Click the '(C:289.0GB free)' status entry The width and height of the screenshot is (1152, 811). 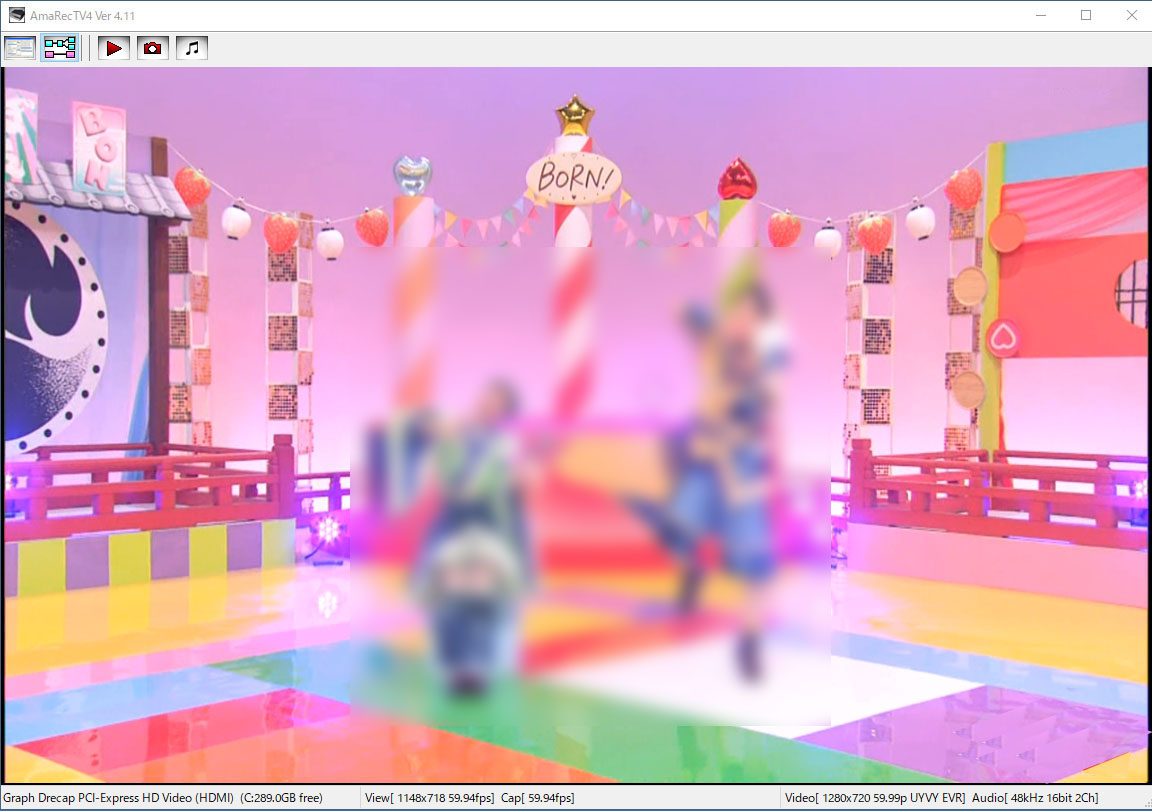point(281,798)
